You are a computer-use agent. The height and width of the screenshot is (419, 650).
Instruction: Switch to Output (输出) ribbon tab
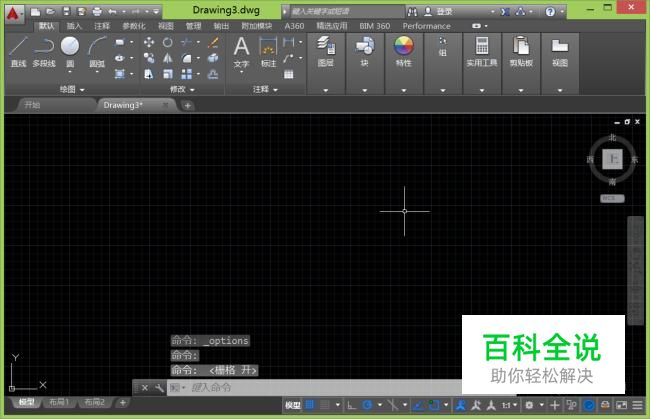221,26
